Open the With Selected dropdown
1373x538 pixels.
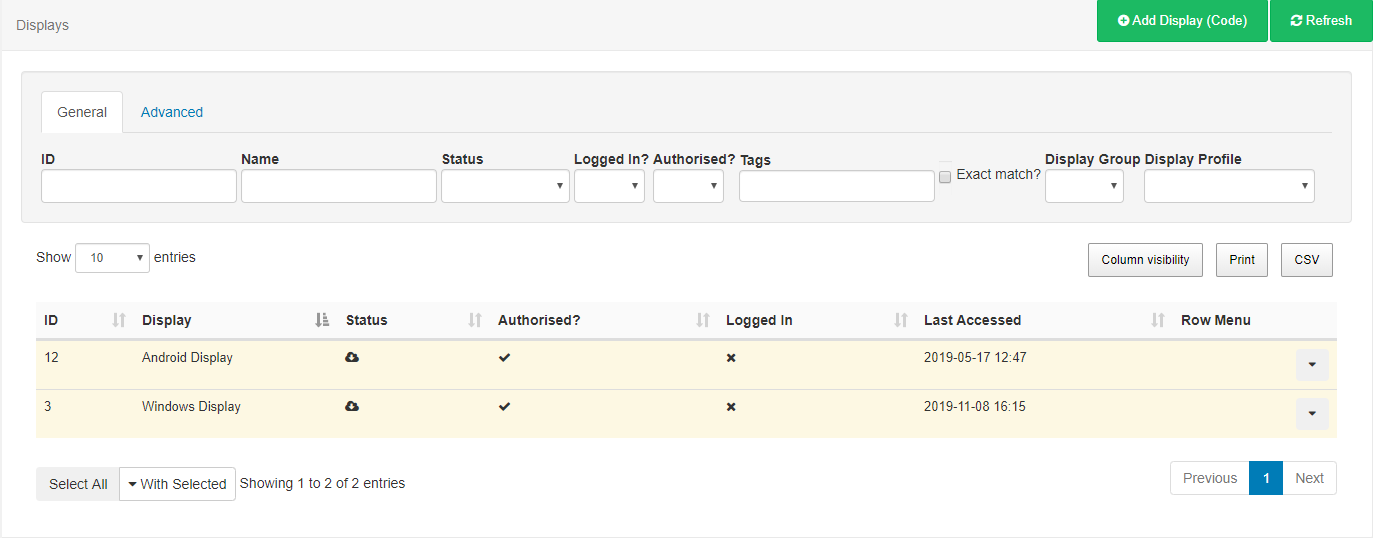[177, 484]
